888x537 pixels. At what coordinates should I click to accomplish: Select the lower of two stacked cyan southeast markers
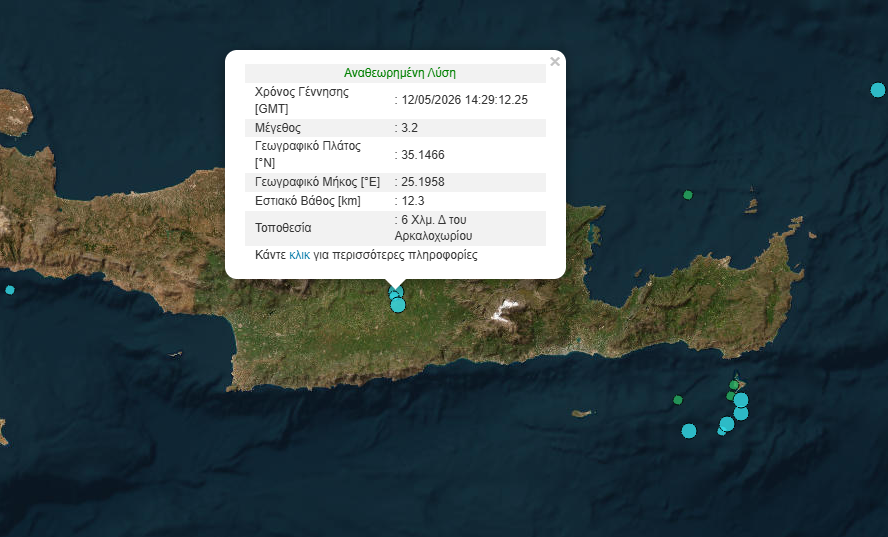pyautogui.click(x=741, y=413)
